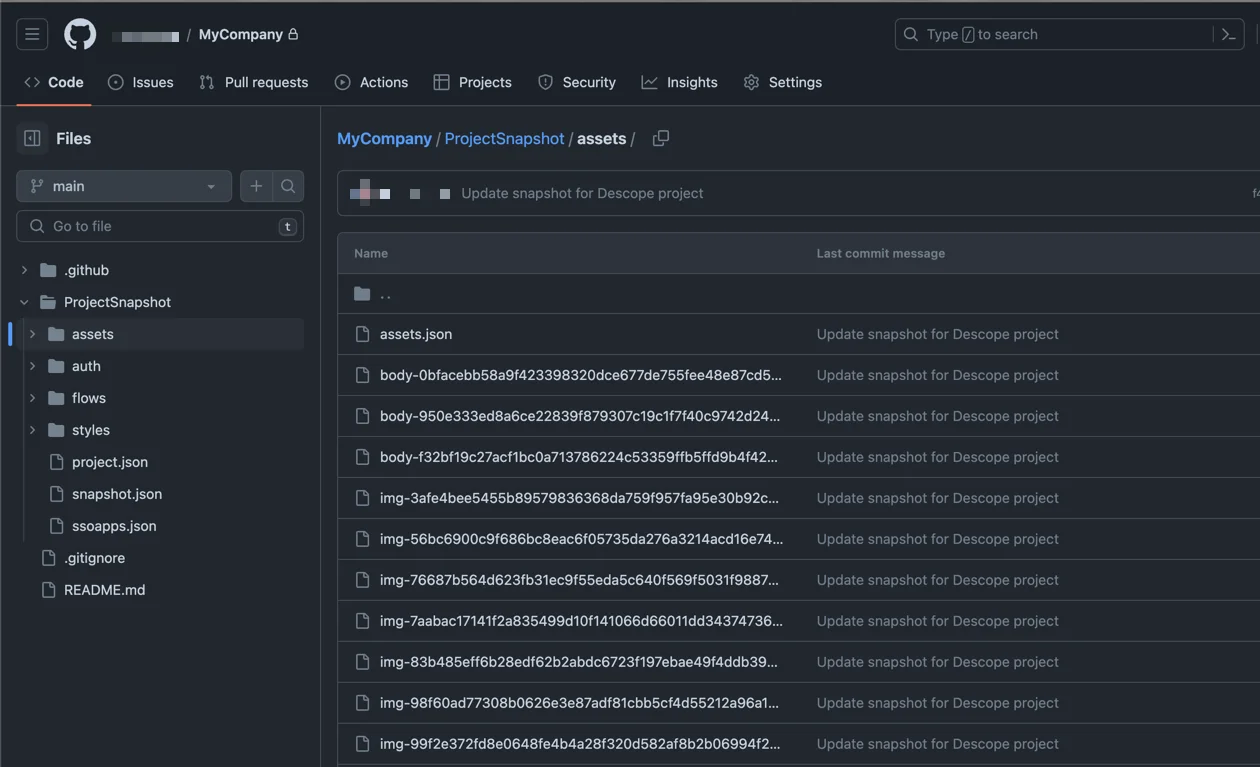
Task: Switch to the Pull requests tab
Action: tap(253, 82)
